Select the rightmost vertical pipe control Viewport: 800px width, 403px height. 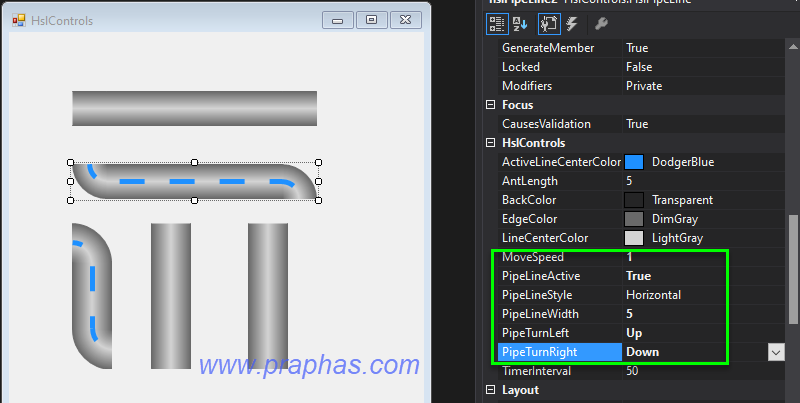coord(267,296)
